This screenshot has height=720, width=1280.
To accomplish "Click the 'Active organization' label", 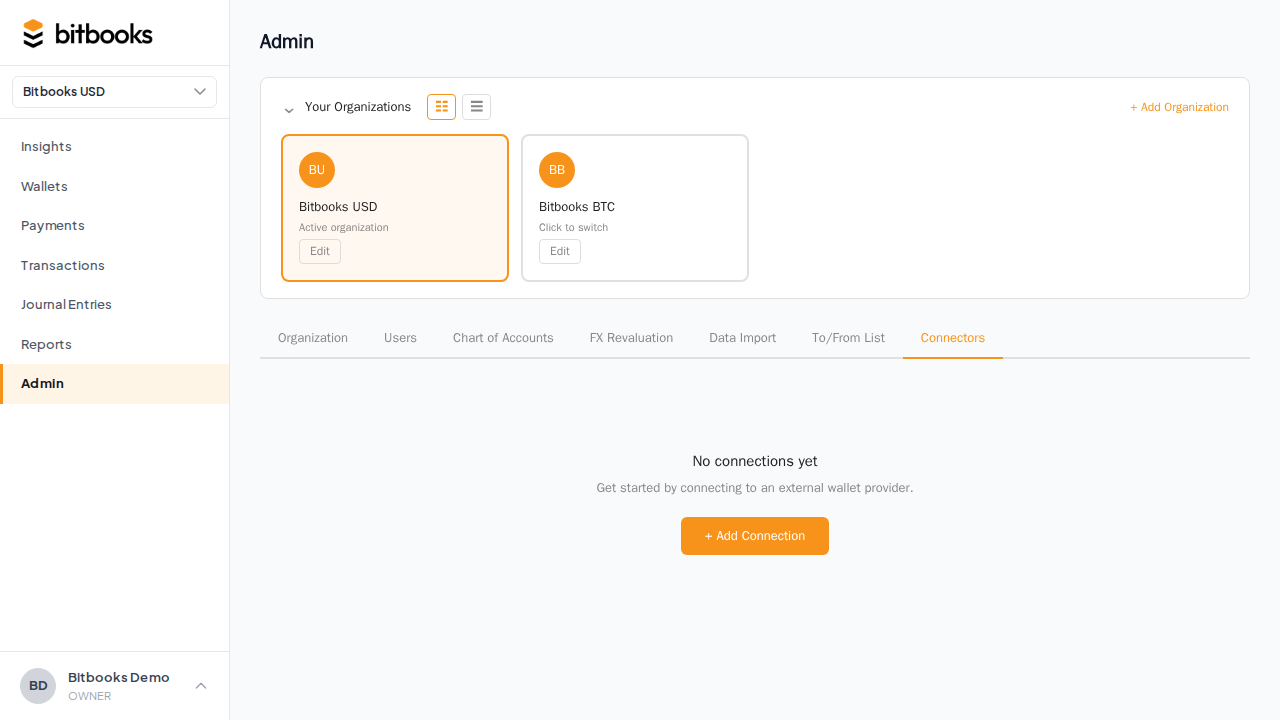I will click(x=344, y=228).
